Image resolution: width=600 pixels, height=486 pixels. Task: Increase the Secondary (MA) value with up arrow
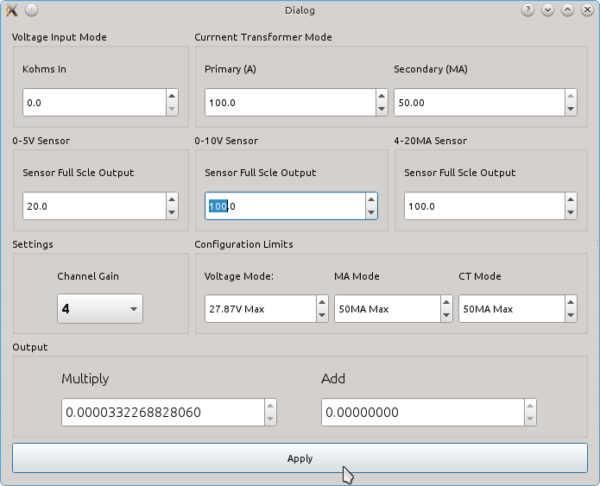pos(571,97)
